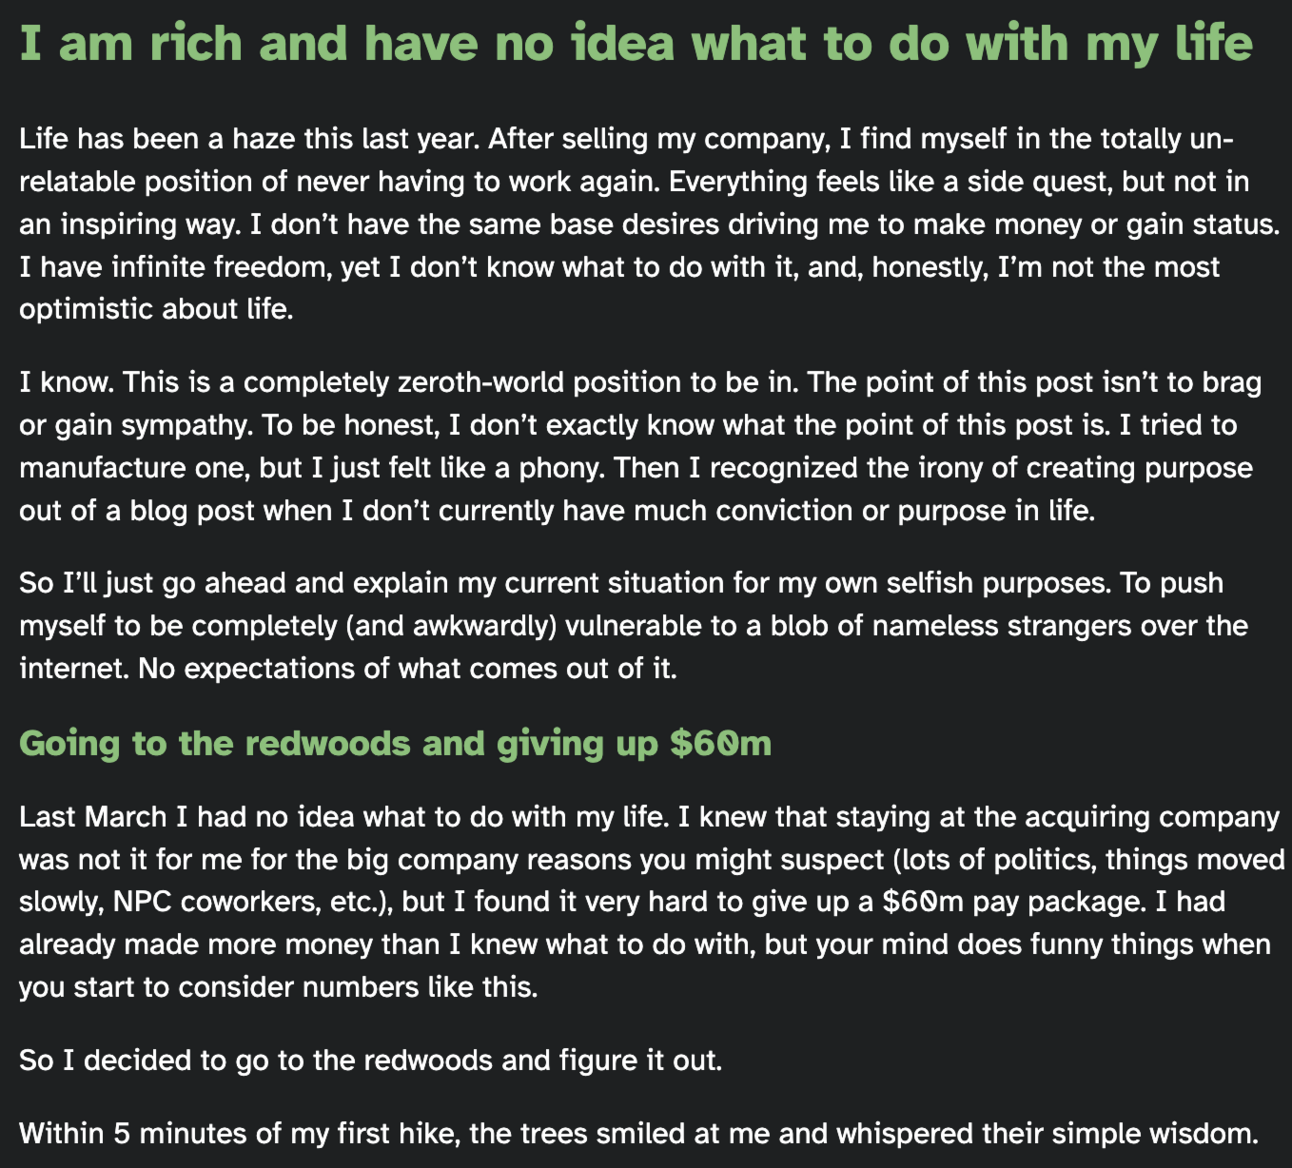Viewport: 1292px width, 1168px height.
Task: Click the line starting "Within 5 minutes of my first hike"
Action: click(x=638, y=1134)
